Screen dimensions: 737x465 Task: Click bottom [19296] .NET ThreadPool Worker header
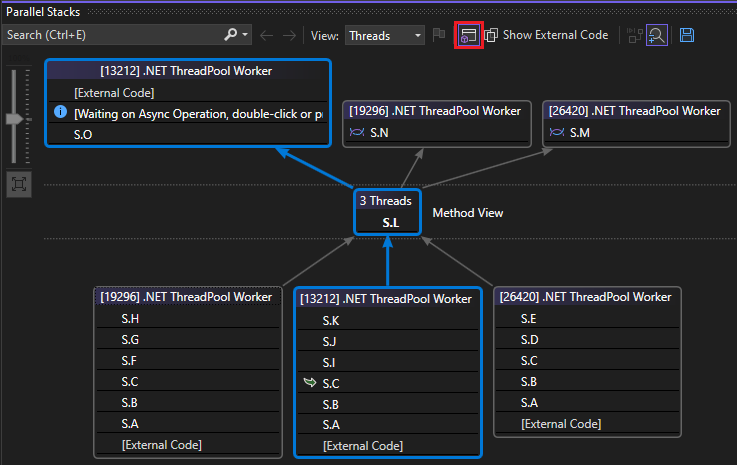click(186, 297)
